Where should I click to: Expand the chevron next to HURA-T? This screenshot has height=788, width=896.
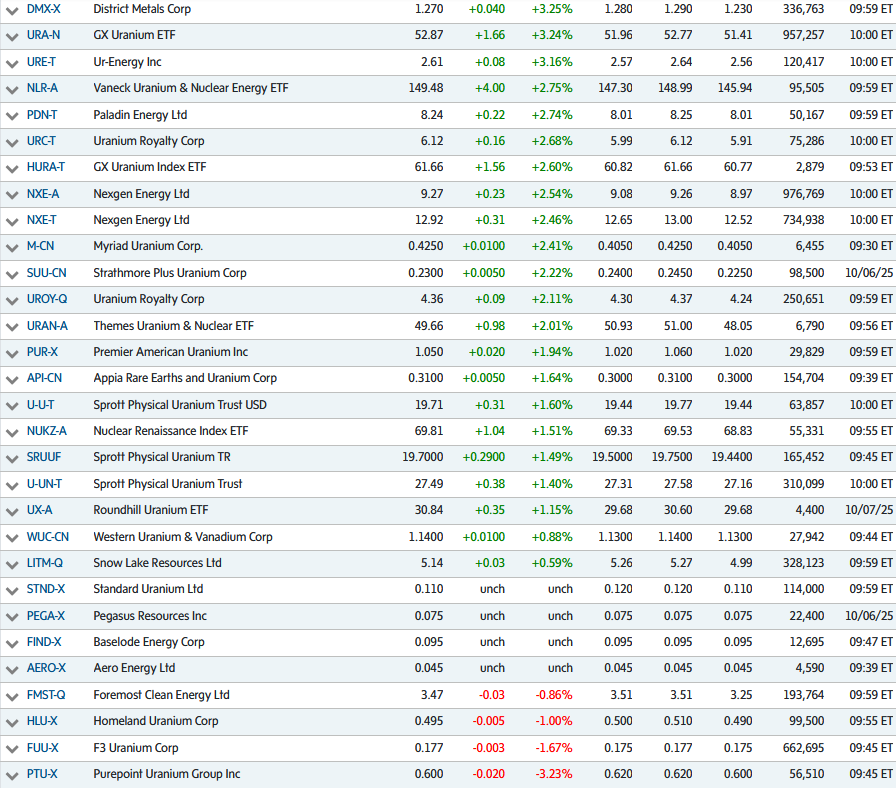[x=12, y=167]
